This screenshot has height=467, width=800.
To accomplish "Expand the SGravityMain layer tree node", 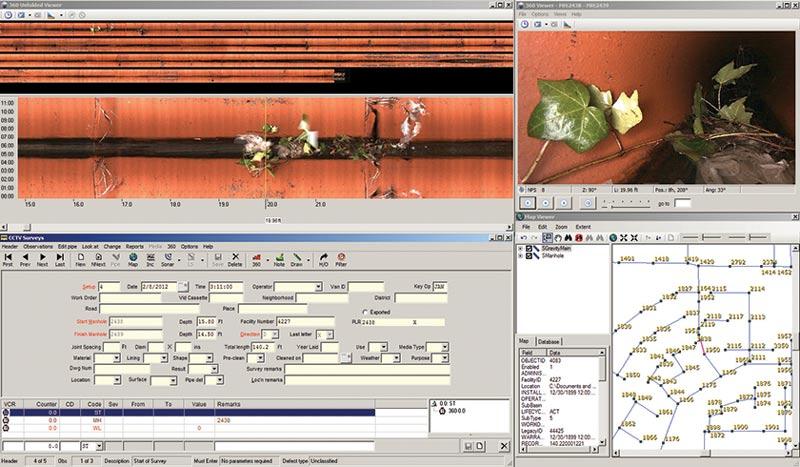I will pyautogui.click(x=521, y=249).
